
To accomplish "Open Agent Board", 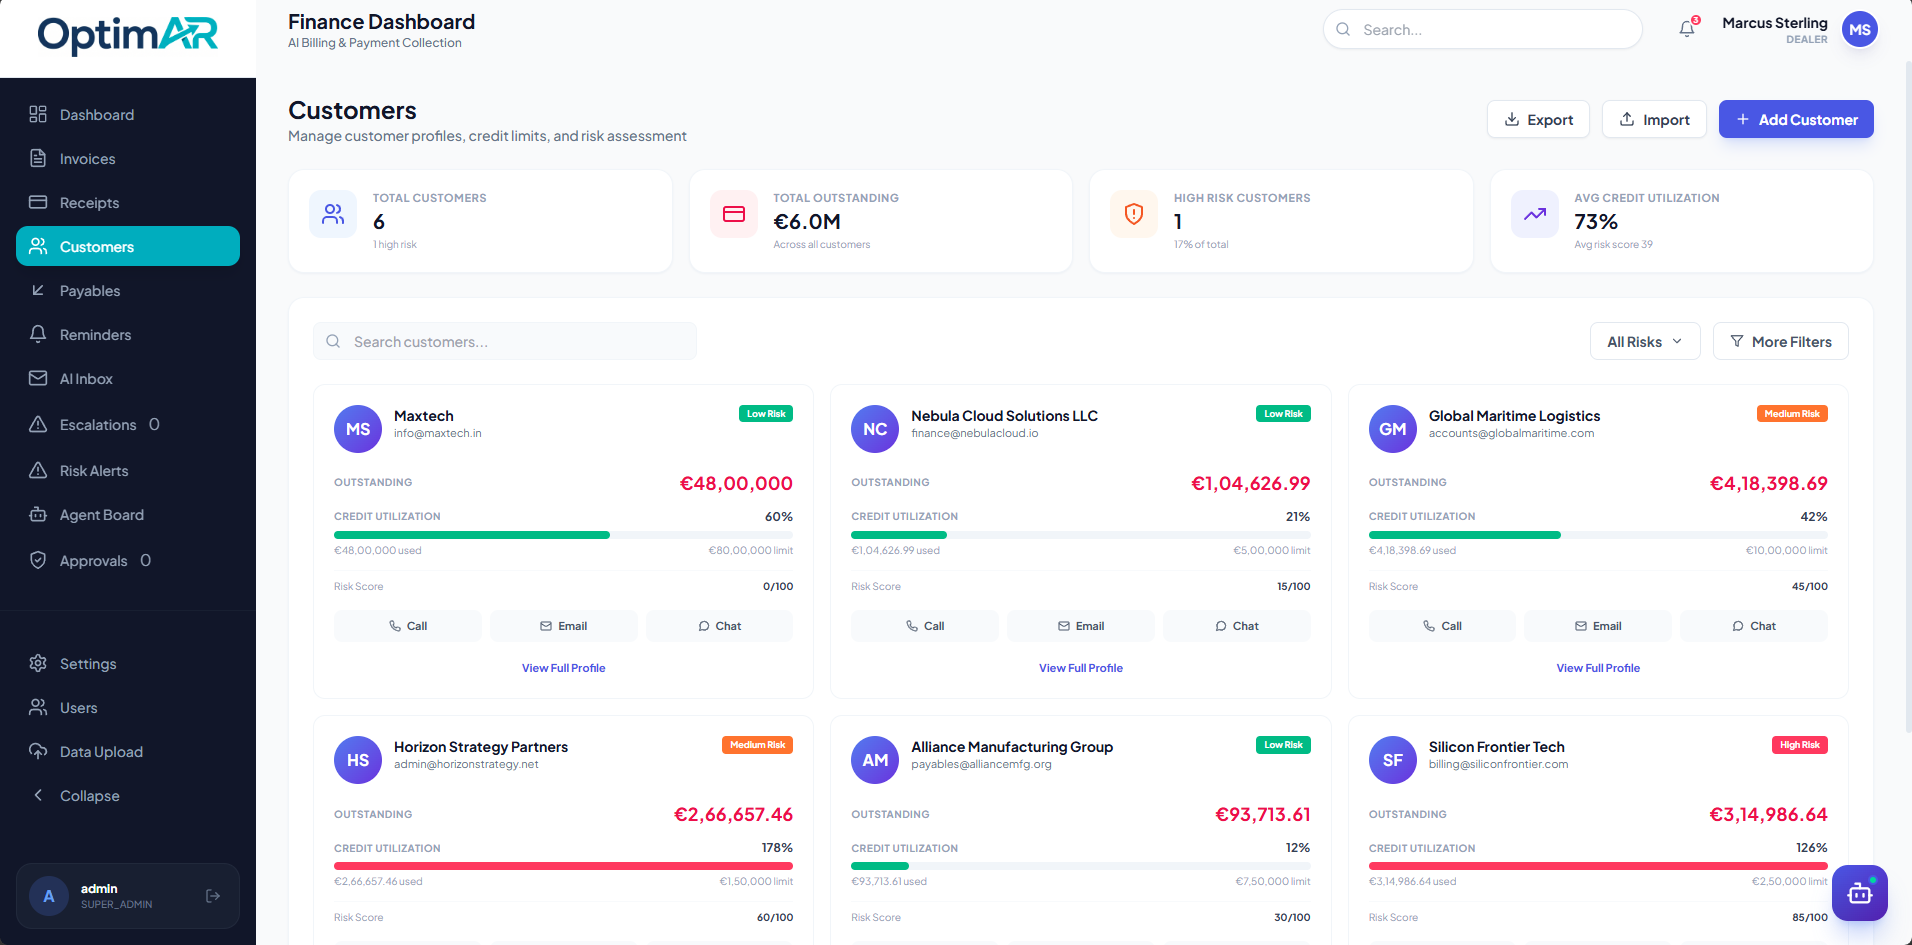I will point(128,515).
